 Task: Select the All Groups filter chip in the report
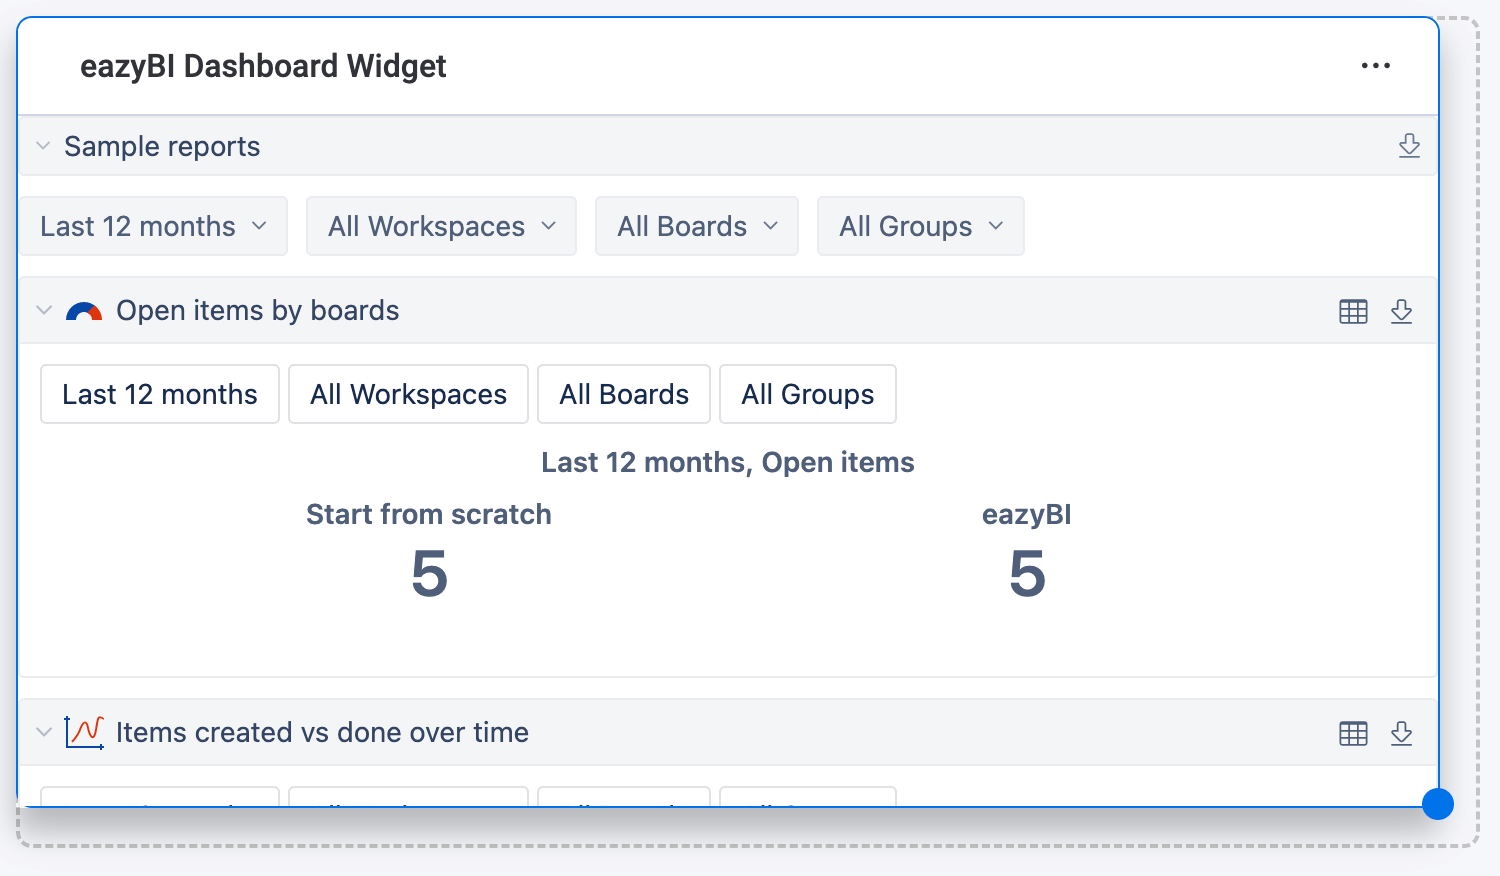click(807, 394)
